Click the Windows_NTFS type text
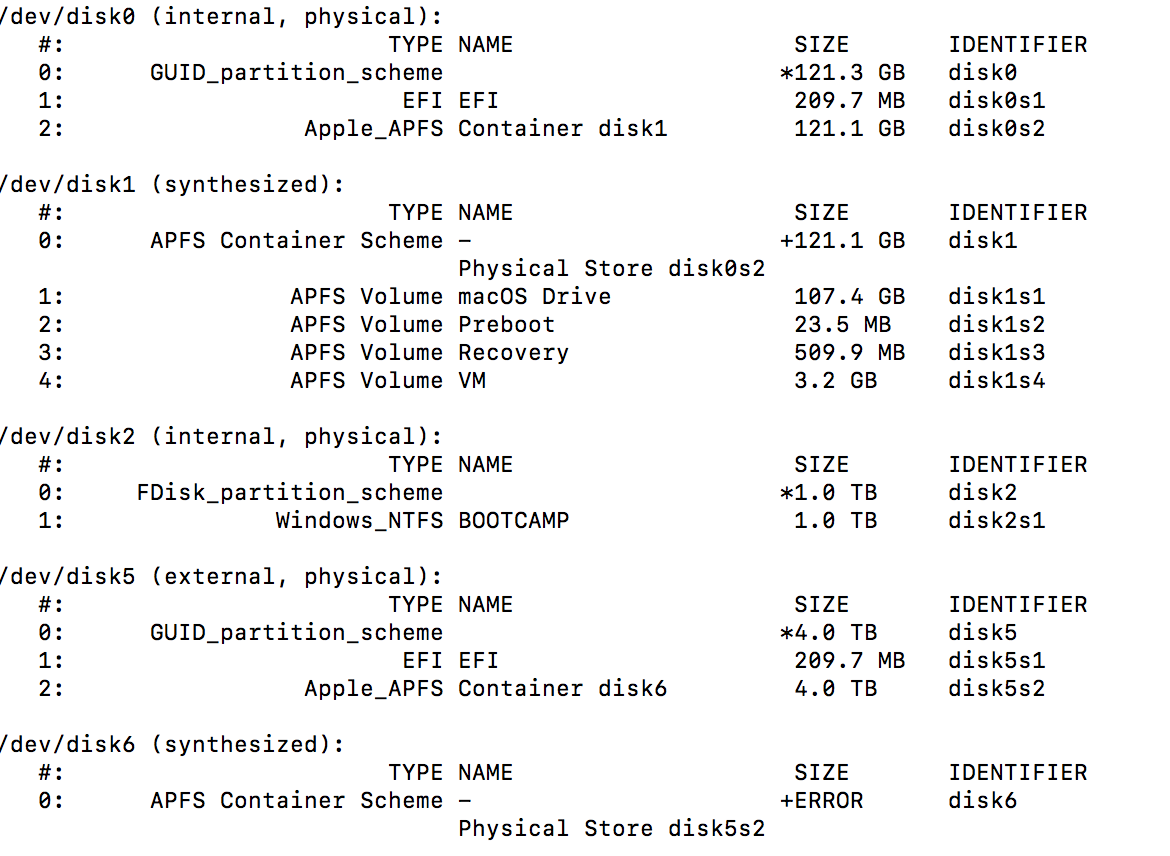 coord(359,521)
